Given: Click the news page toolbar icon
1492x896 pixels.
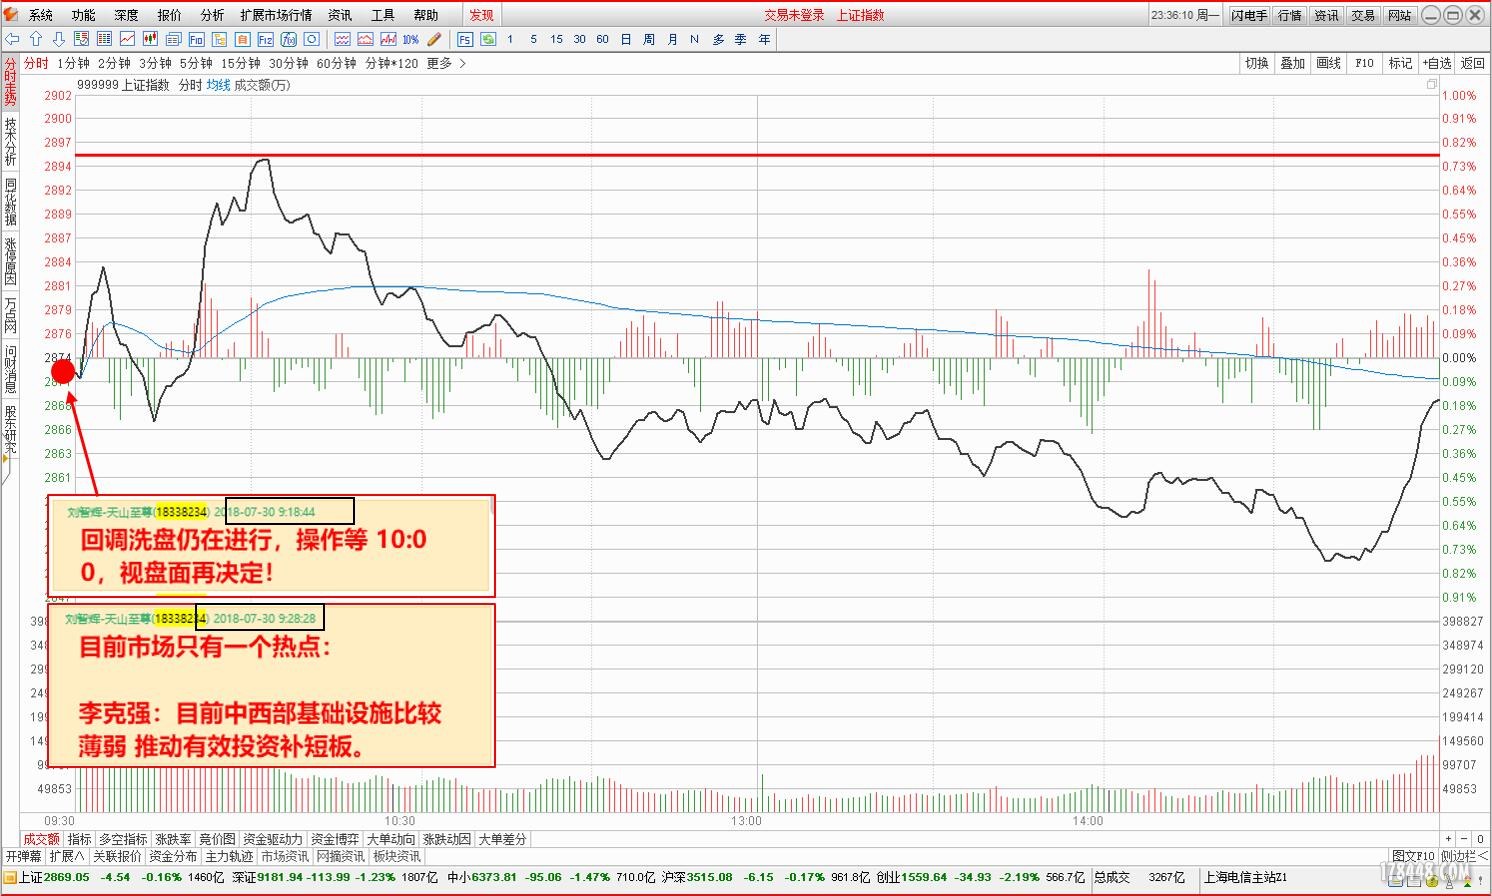Looking at the screenshot, I should click(x=173, y=39).
